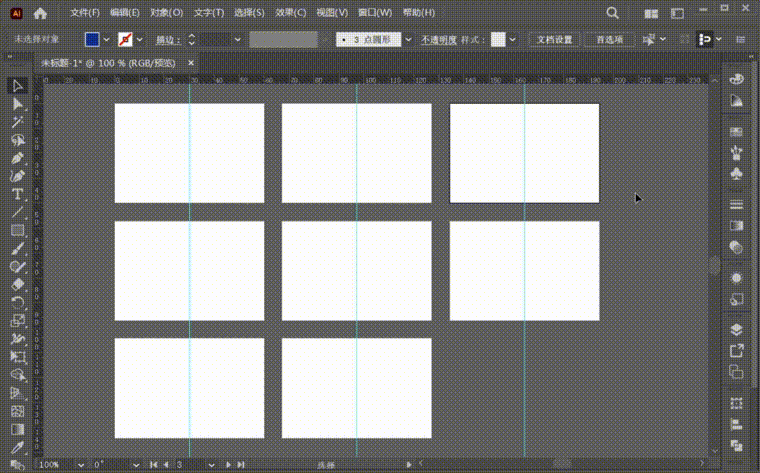Click the 样式 style swatch

pyautogui.click(x=498, y=39)
